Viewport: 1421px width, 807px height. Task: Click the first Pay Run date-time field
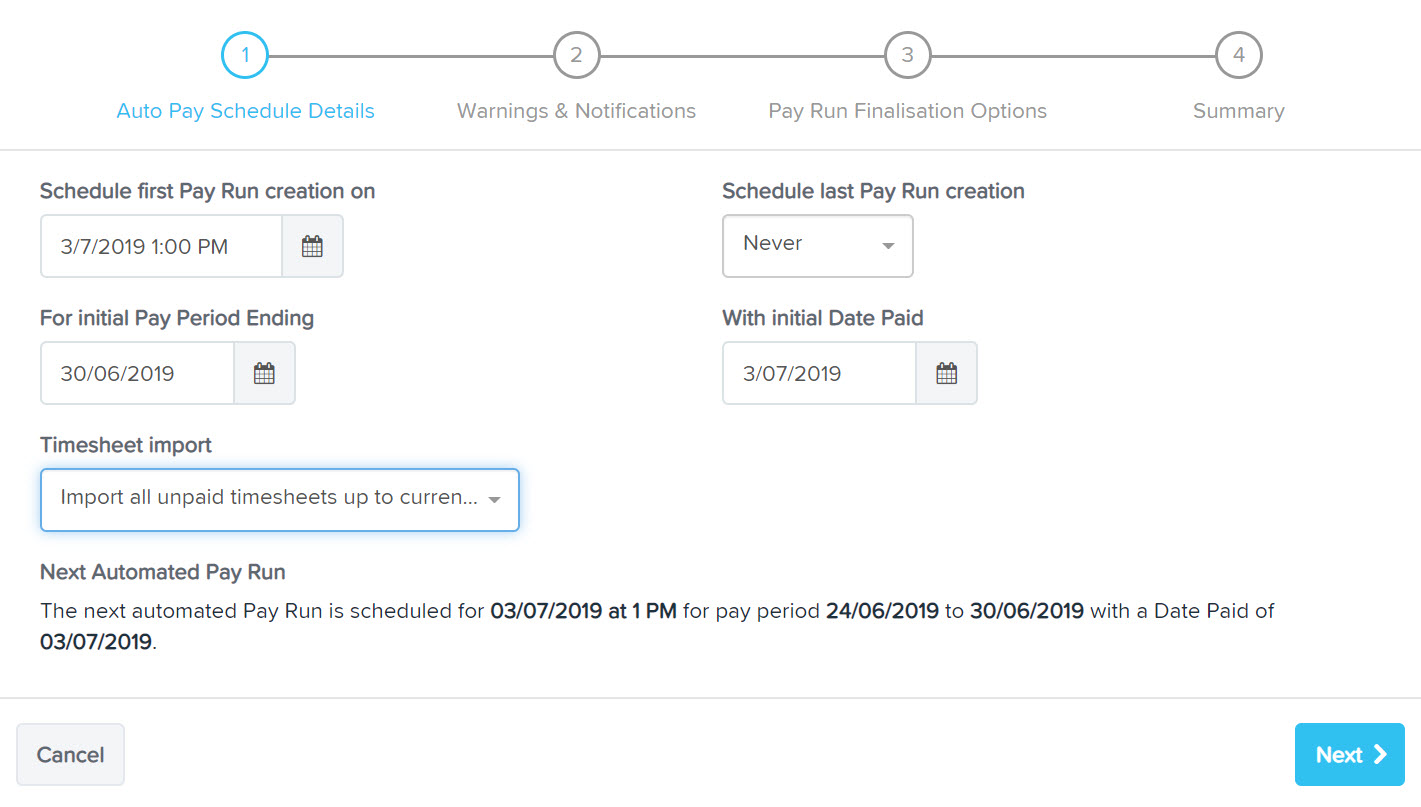pos(160,246)
